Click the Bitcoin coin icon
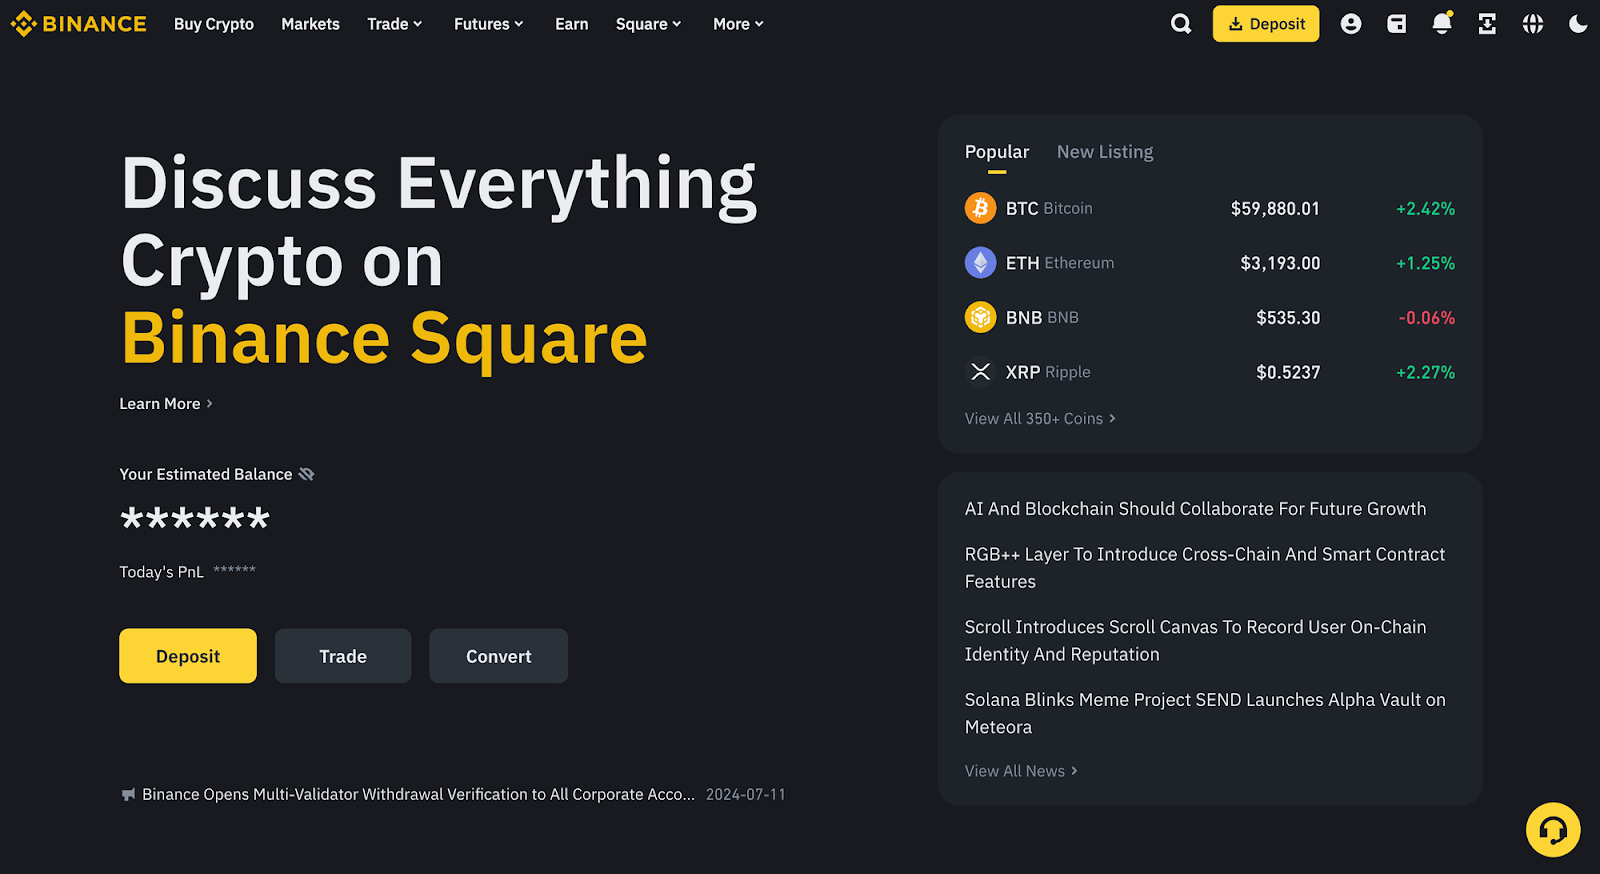The width and height of the screenshot is (1600, 874). pos(980,208)
